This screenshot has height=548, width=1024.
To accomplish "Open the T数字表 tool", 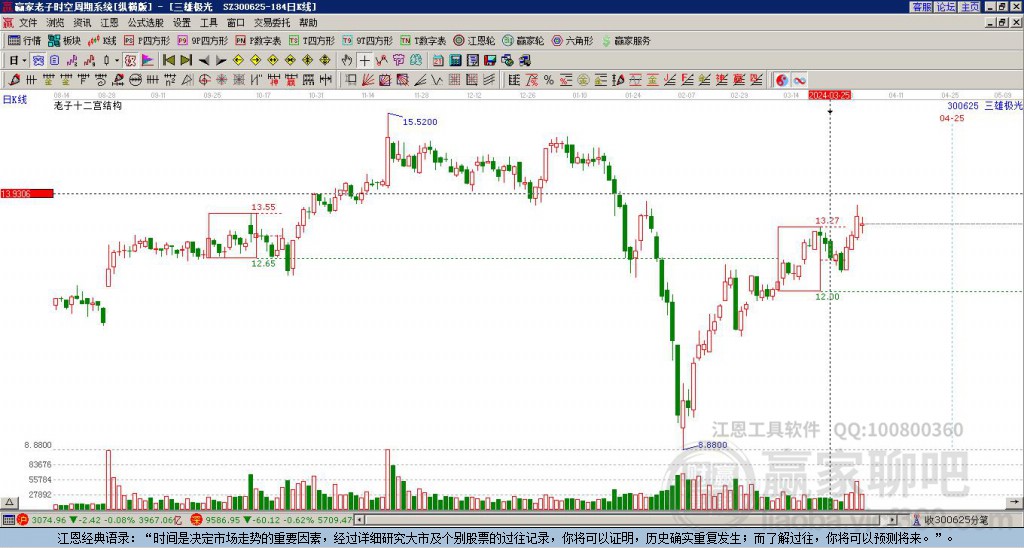I will pyautogui.click(x=423, y=40).
